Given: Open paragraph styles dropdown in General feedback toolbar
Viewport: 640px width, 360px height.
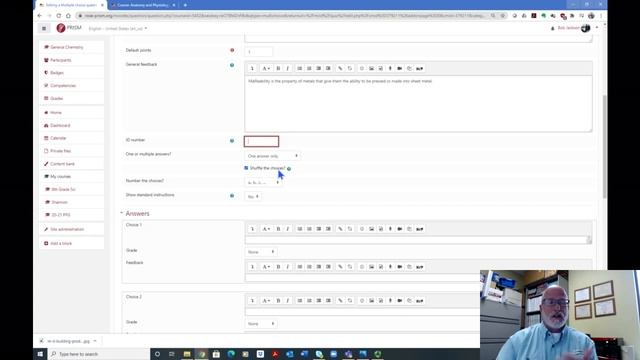Looking at the screenshot, I should (266, 68).
